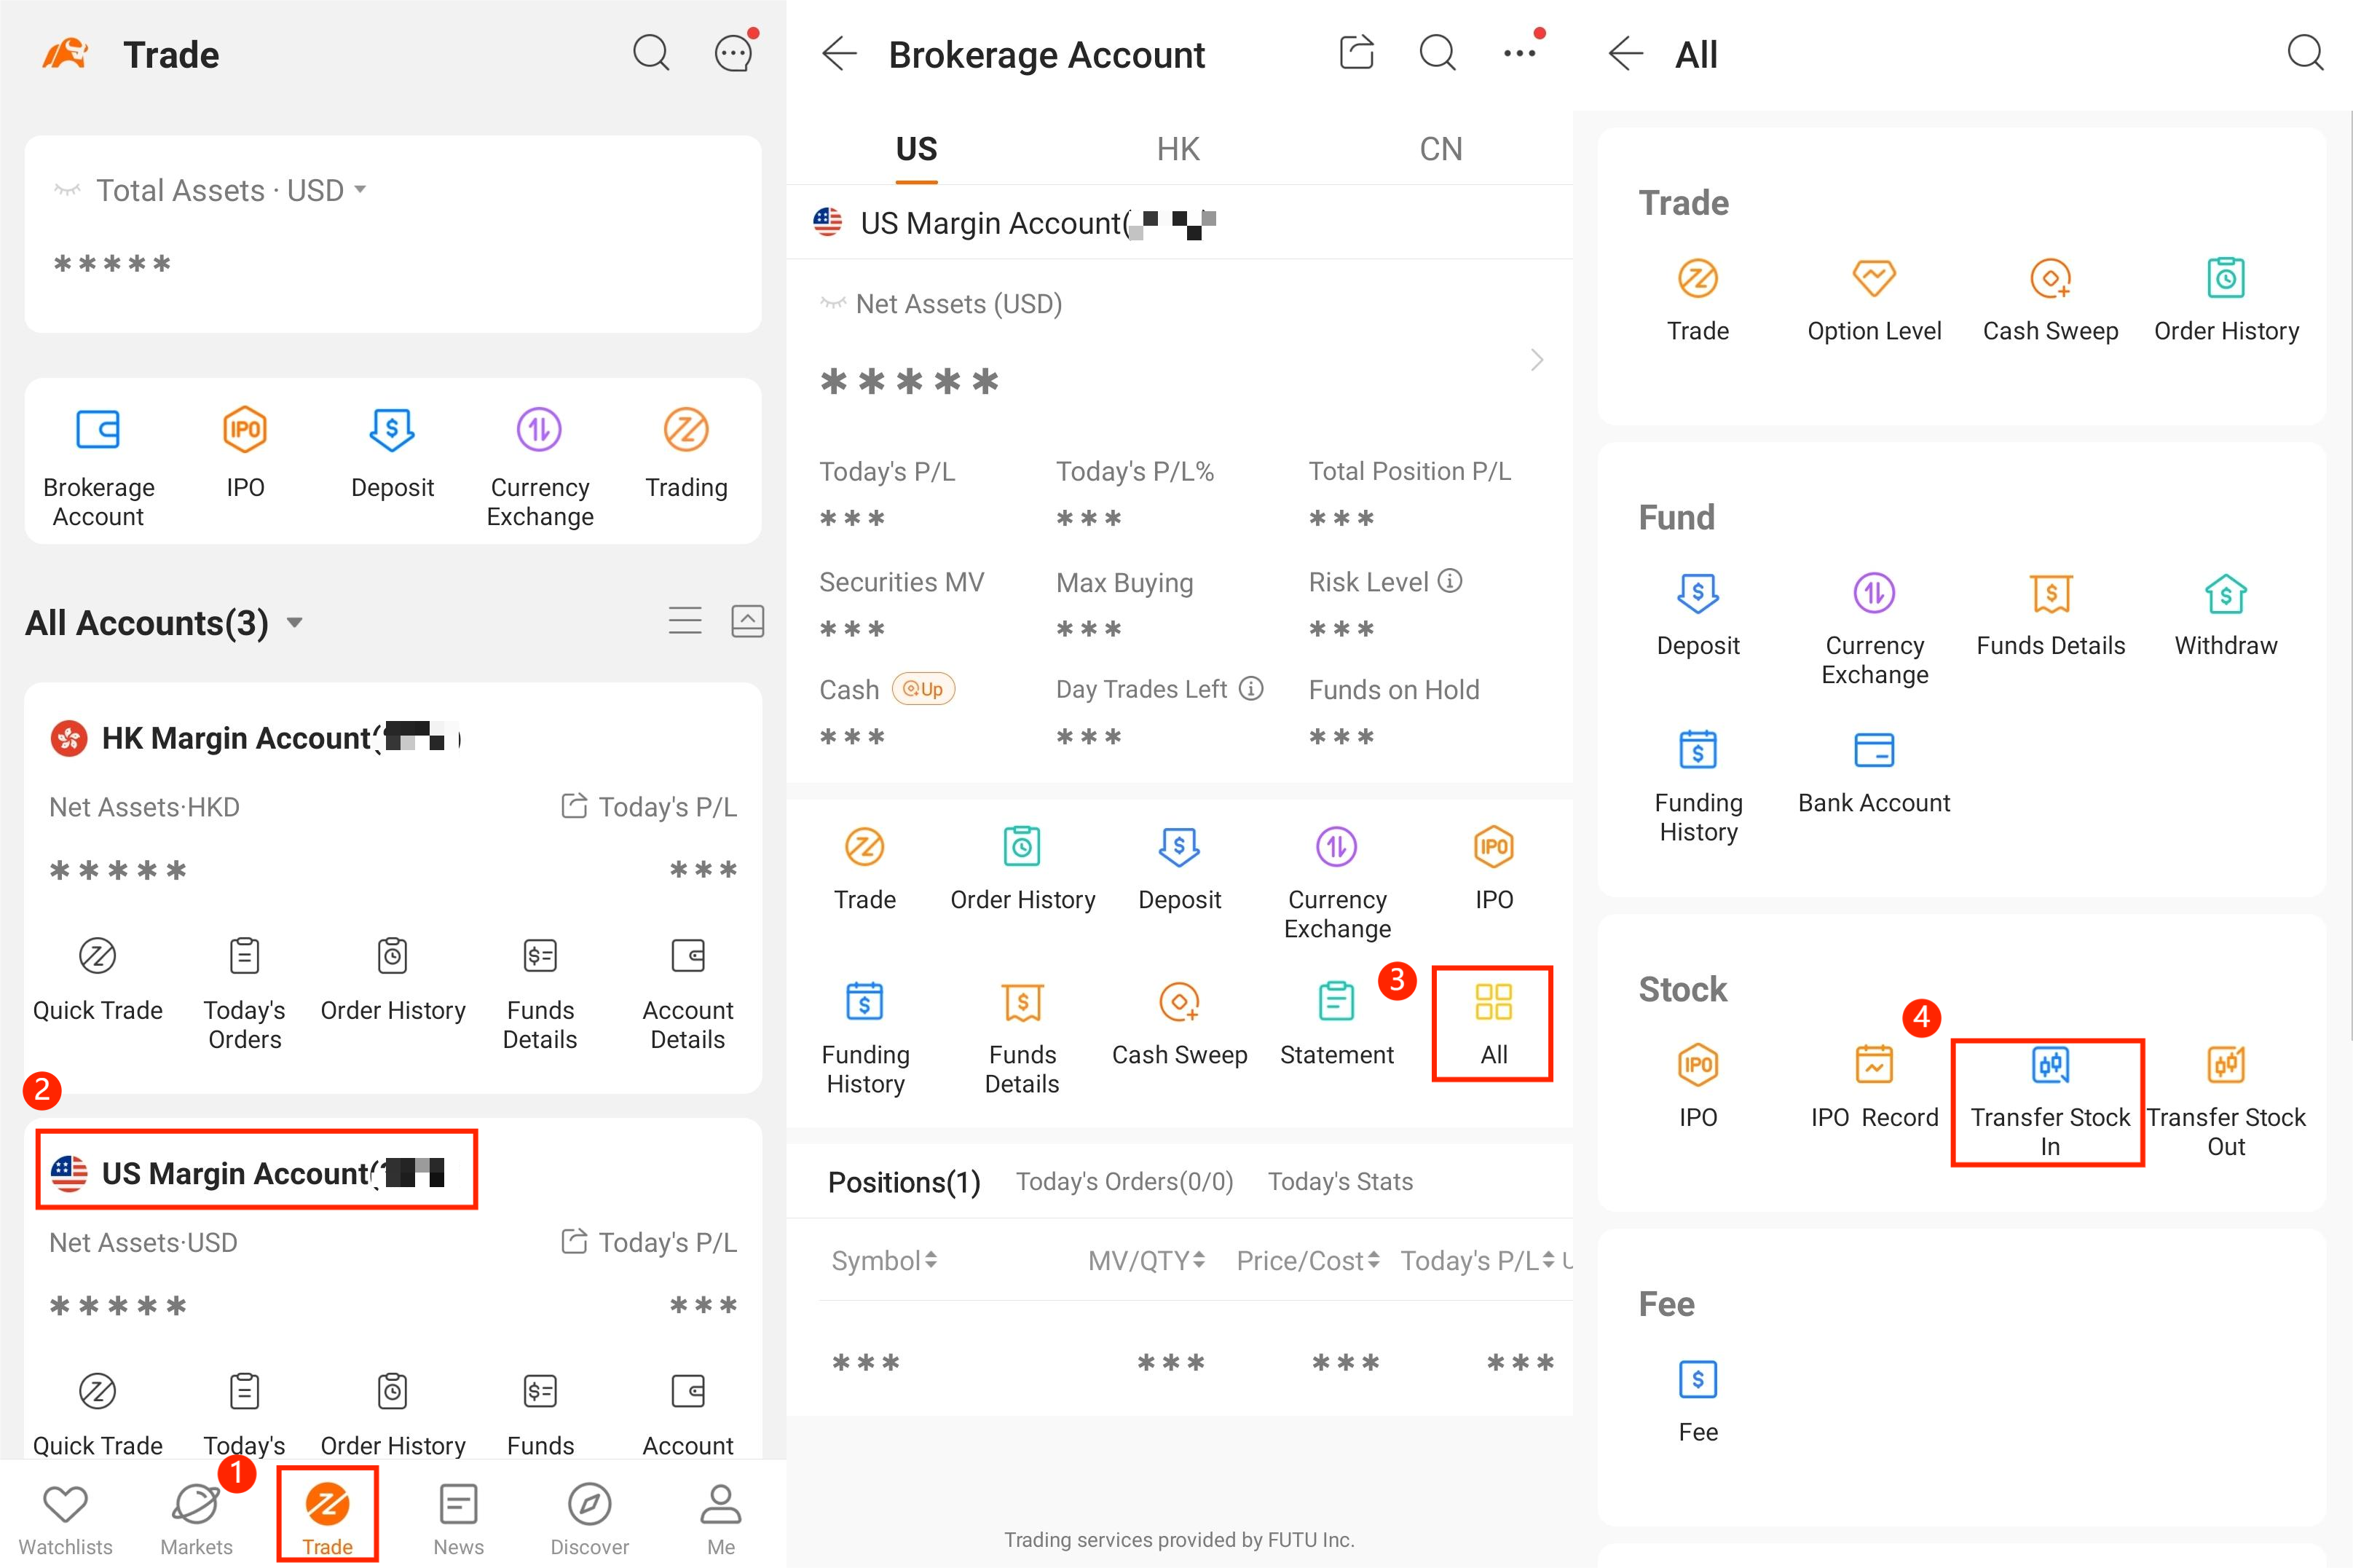Switch to HK market tab
The image size is (2353, 1568).
tap(1178, 149)
